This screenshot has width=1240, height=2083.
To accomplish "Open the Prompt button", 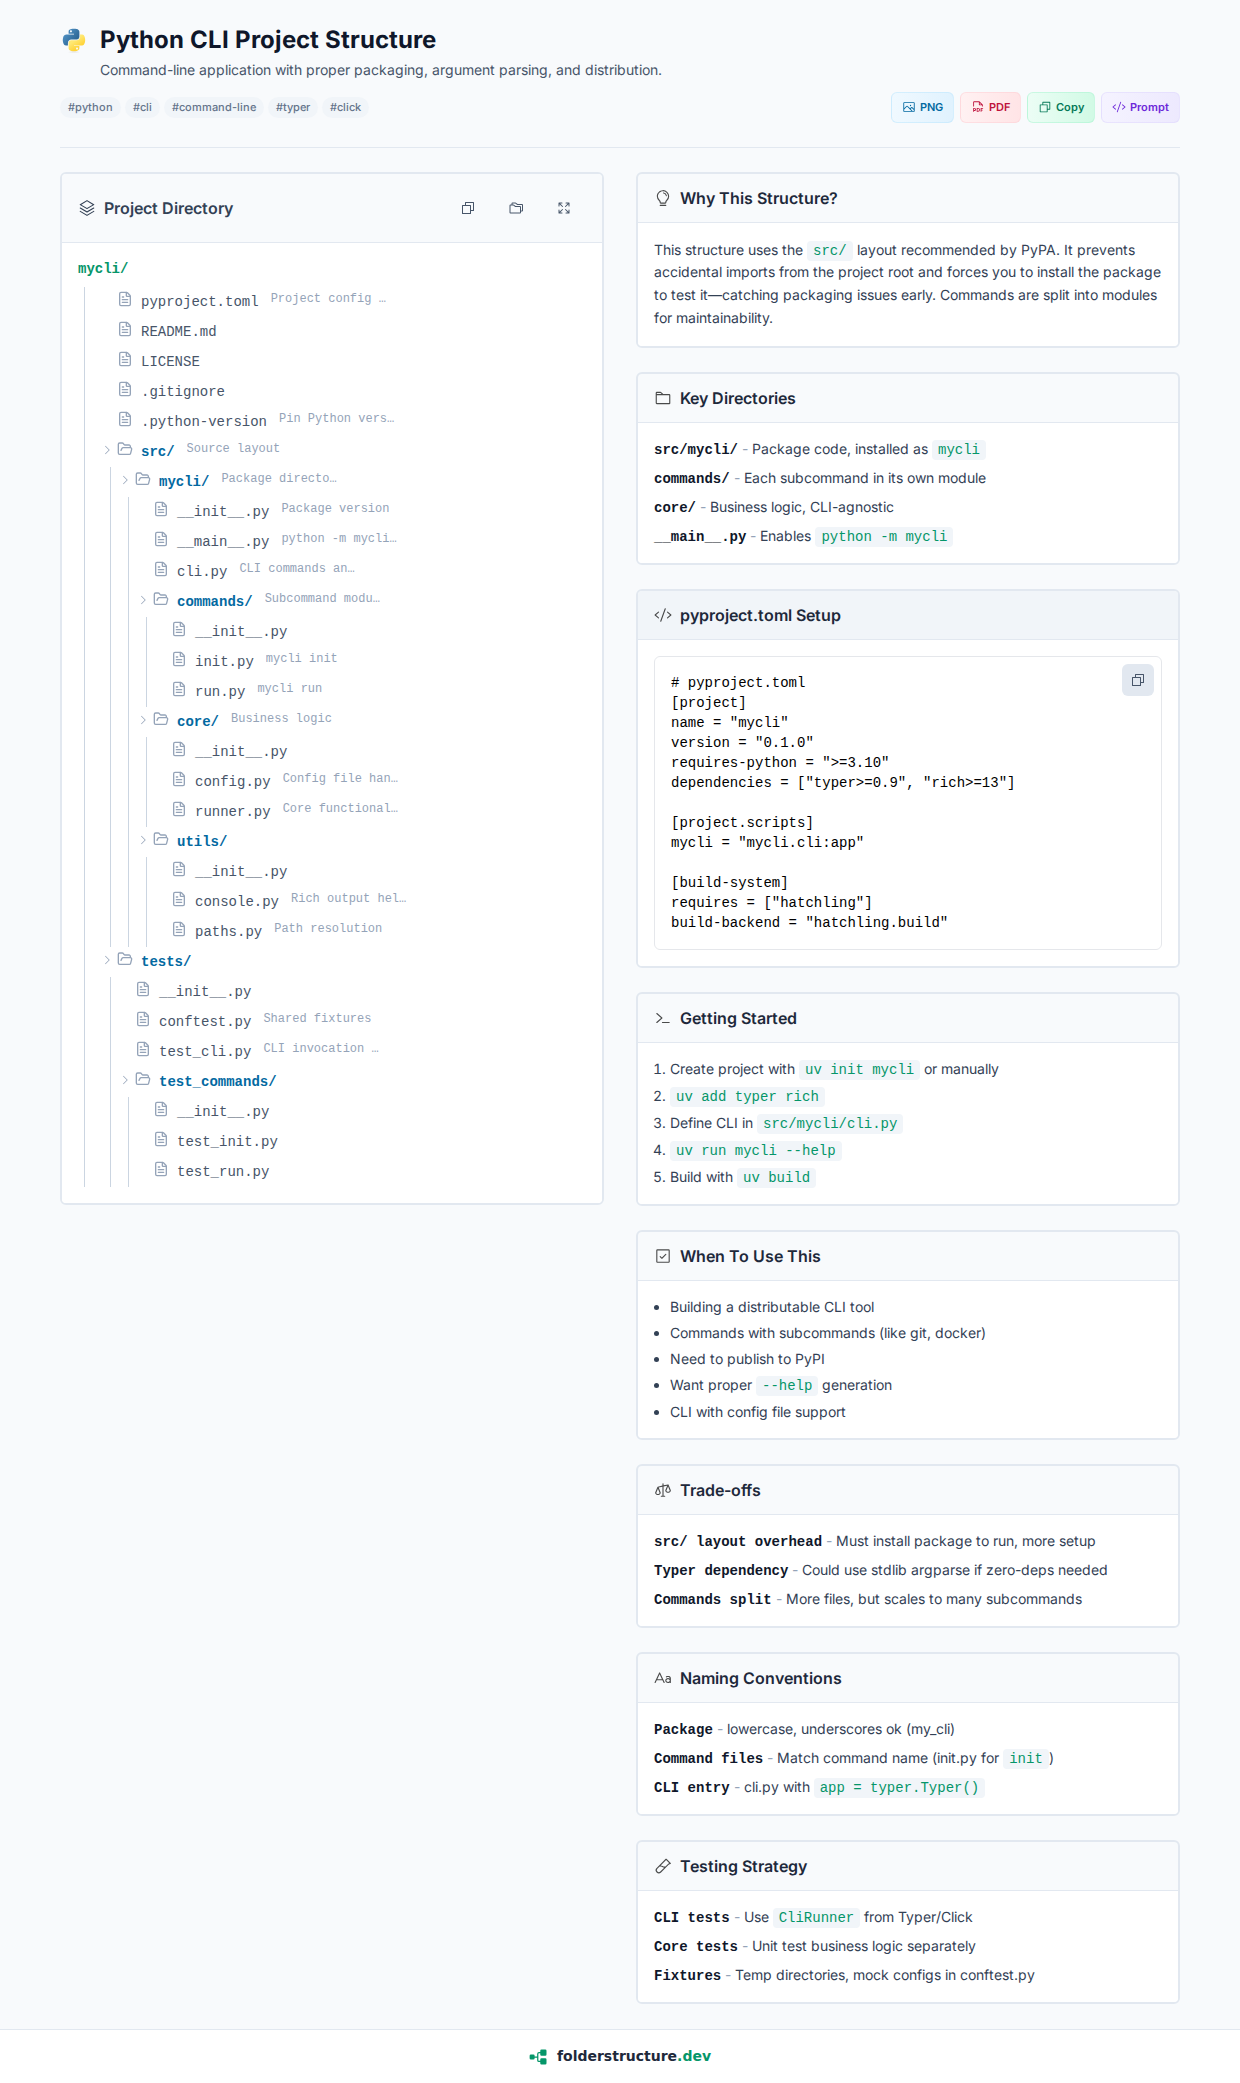I will pos(1140,107).
